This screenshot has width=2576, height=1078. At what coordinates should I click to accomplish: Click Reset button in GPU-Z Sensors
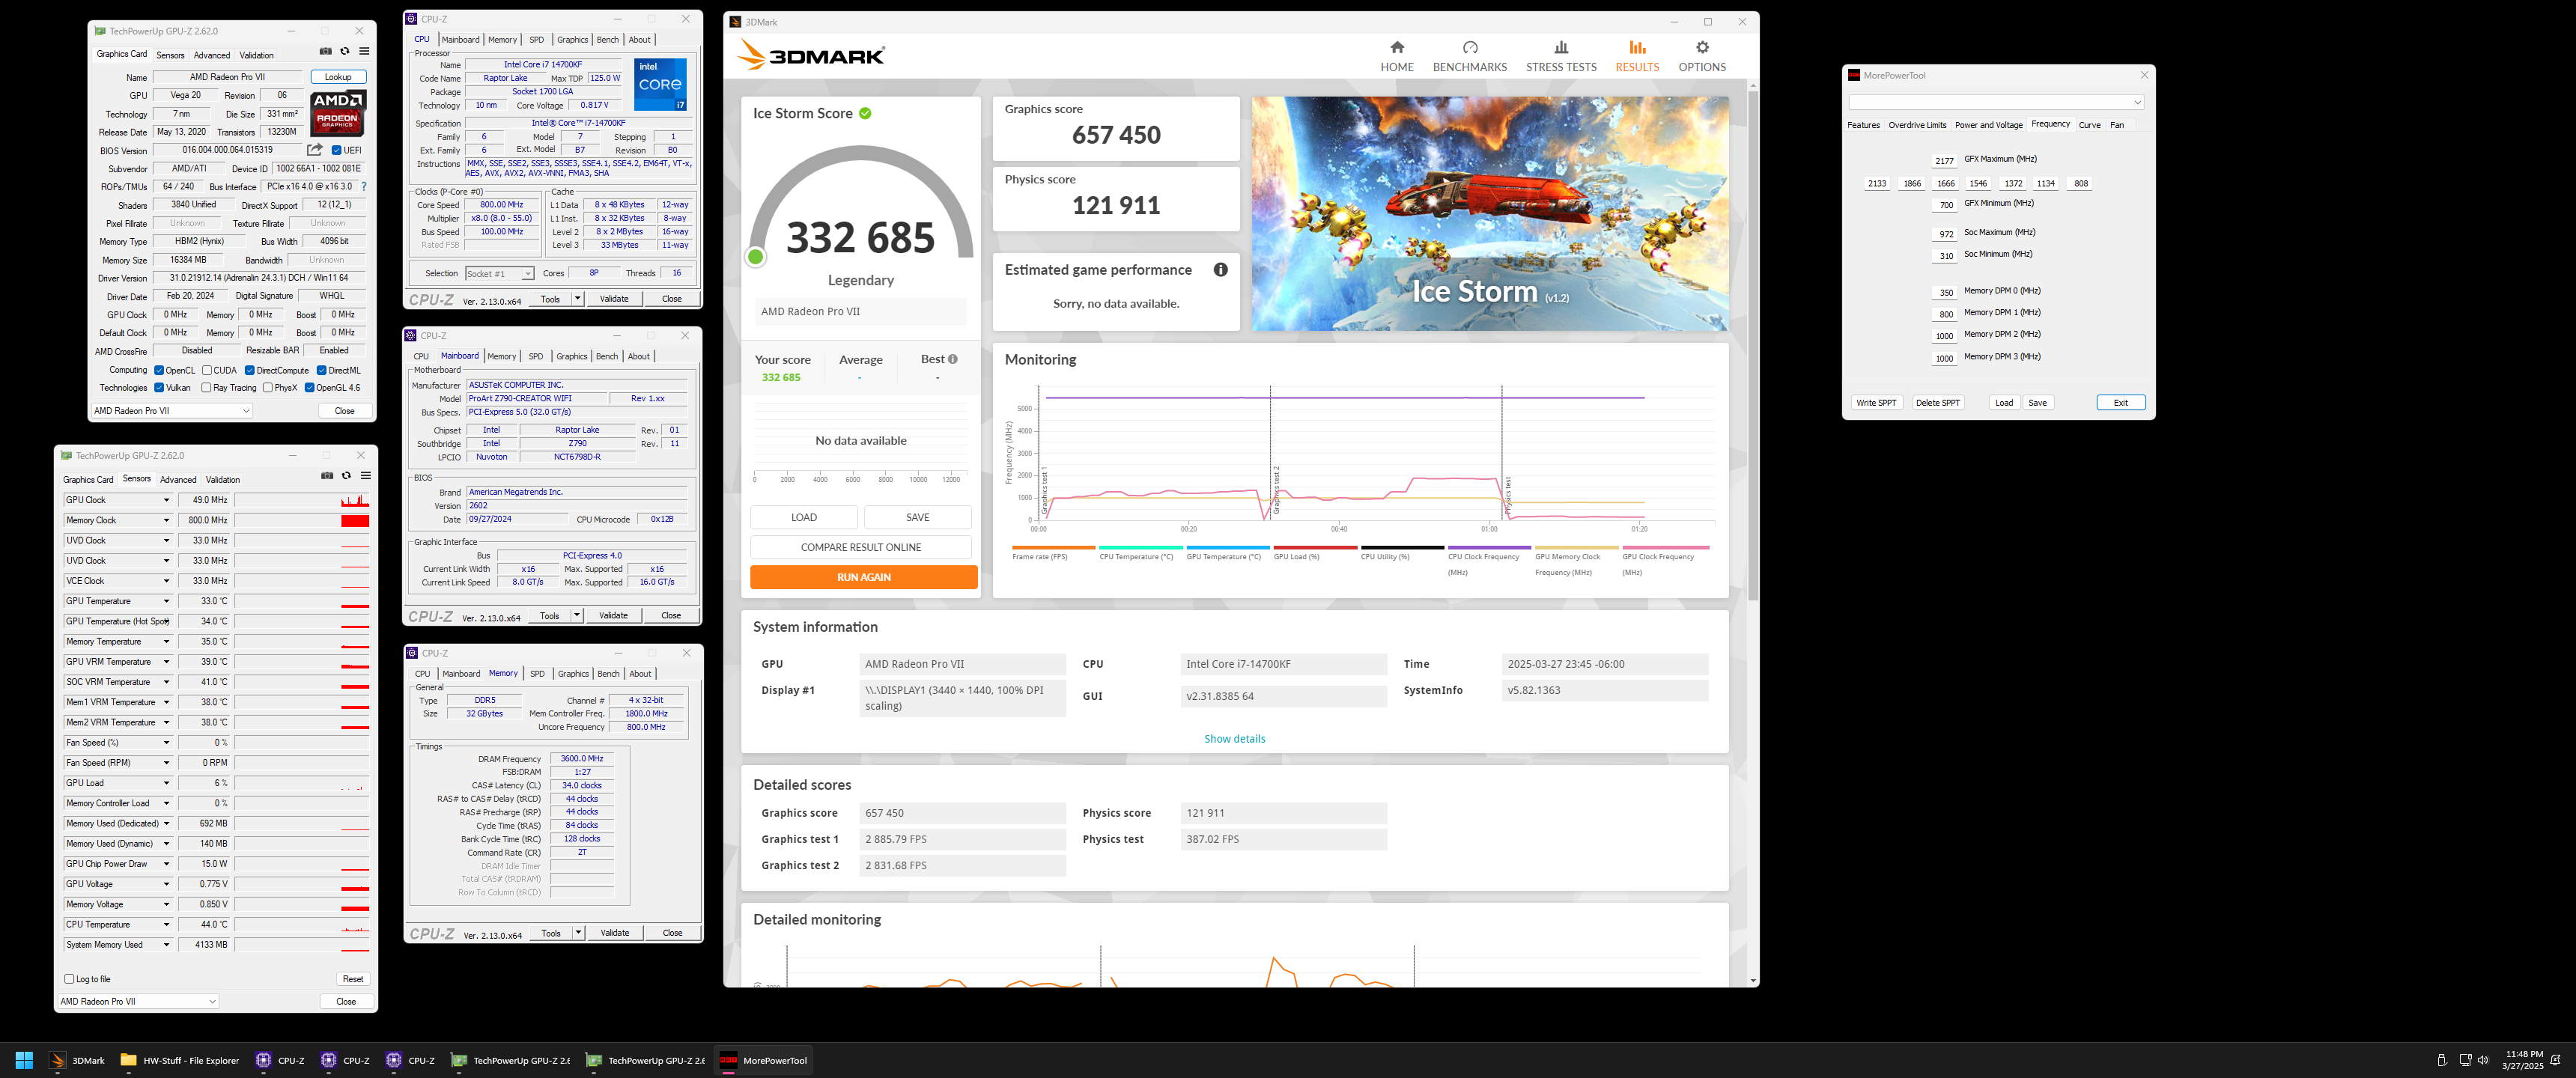click(x=353, y=979)
